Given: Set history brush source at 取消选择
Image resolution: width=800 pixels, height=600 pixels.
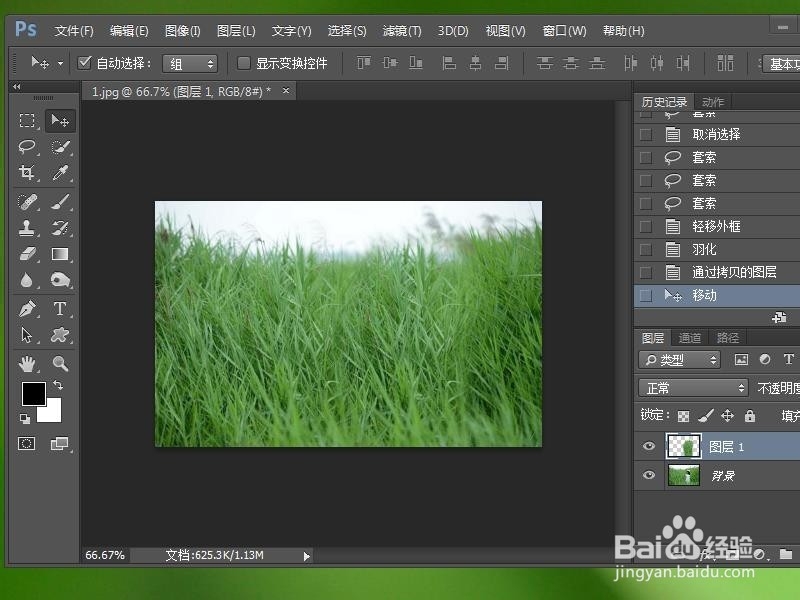Looking at the screenshot, I should click(x=645, y=135).
